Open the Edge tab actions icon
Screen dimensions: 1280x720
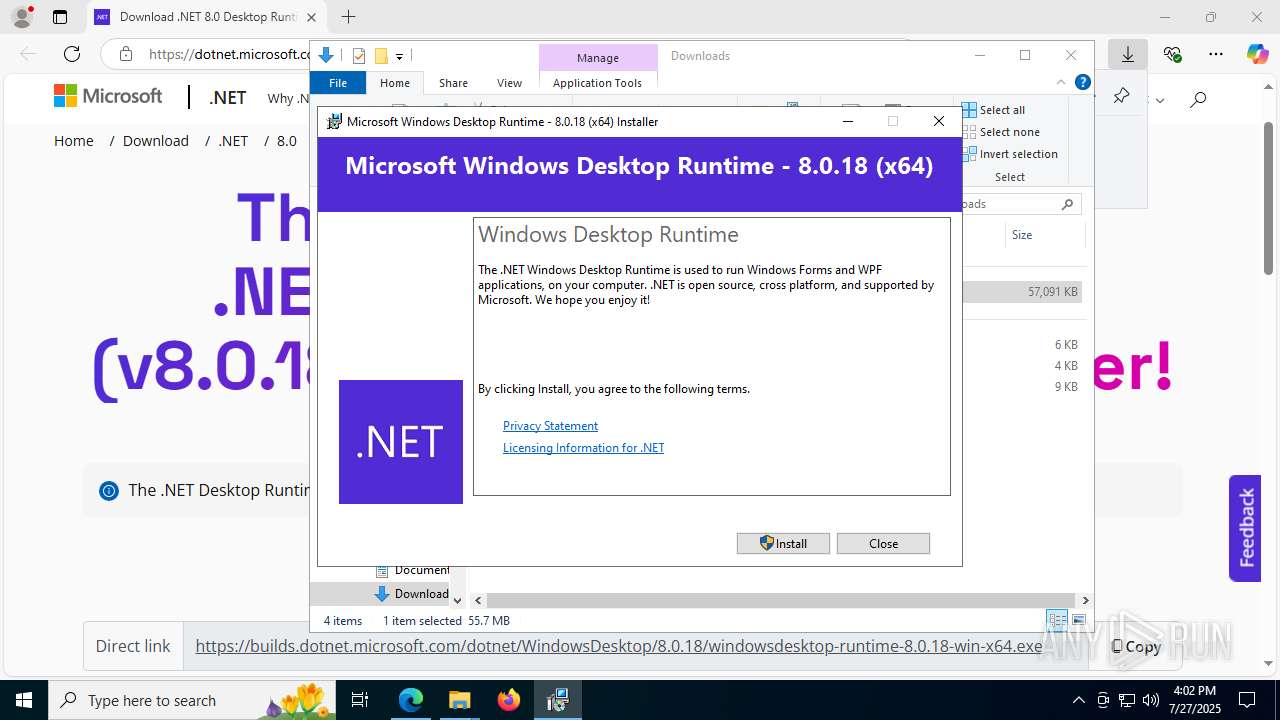tap(60, 17)
